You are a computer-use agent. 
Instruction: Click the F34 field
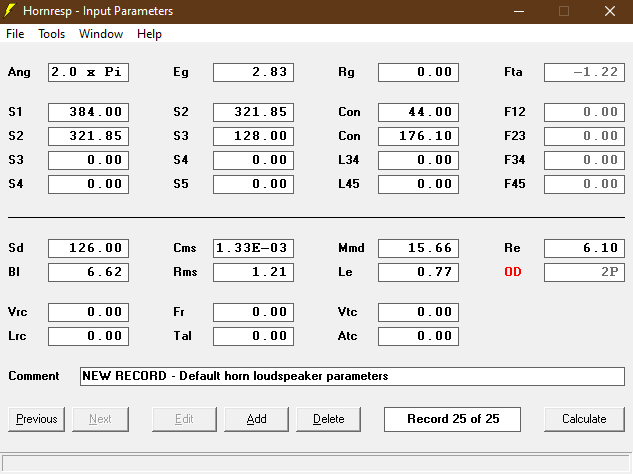tap(585, 160)
